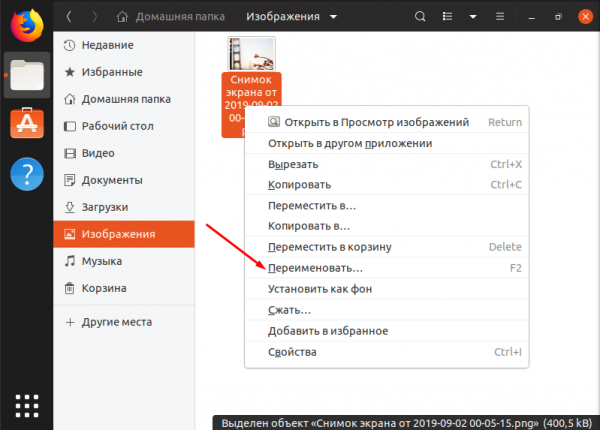600x430 pixels.
Task: Open Ubuntu Software from dock
Action: [x=27, y=123]
